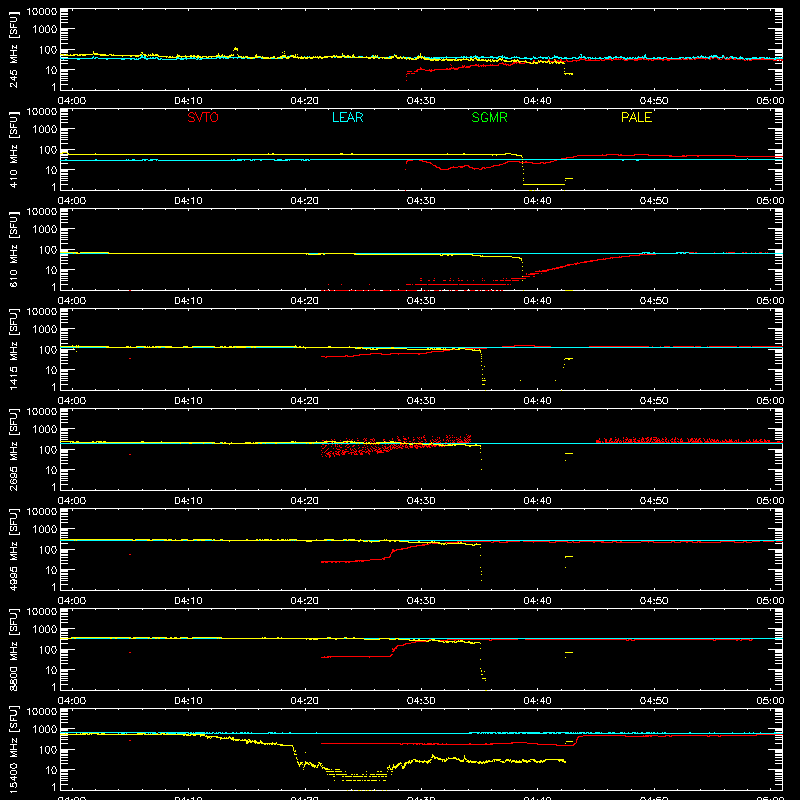The image size is (800, 800).
Task: Click the 05:00 tick under the 8800 MHz panel
Action: [770, 701]
